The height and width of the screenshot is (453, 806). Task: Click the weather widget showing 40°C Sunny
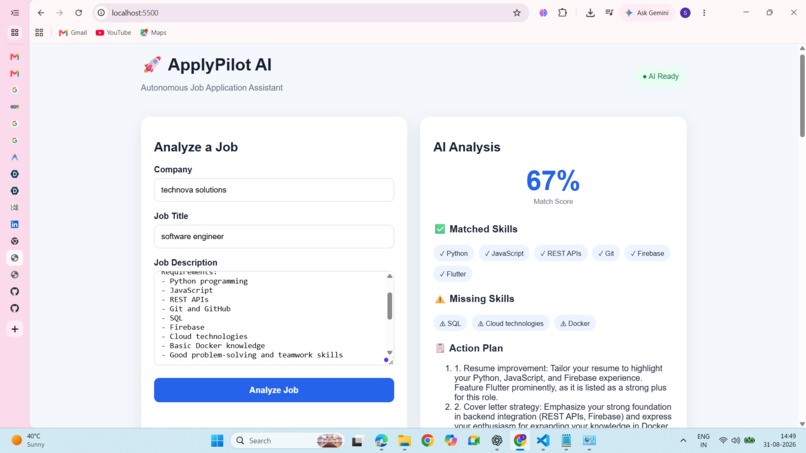[x=28, y=441]
